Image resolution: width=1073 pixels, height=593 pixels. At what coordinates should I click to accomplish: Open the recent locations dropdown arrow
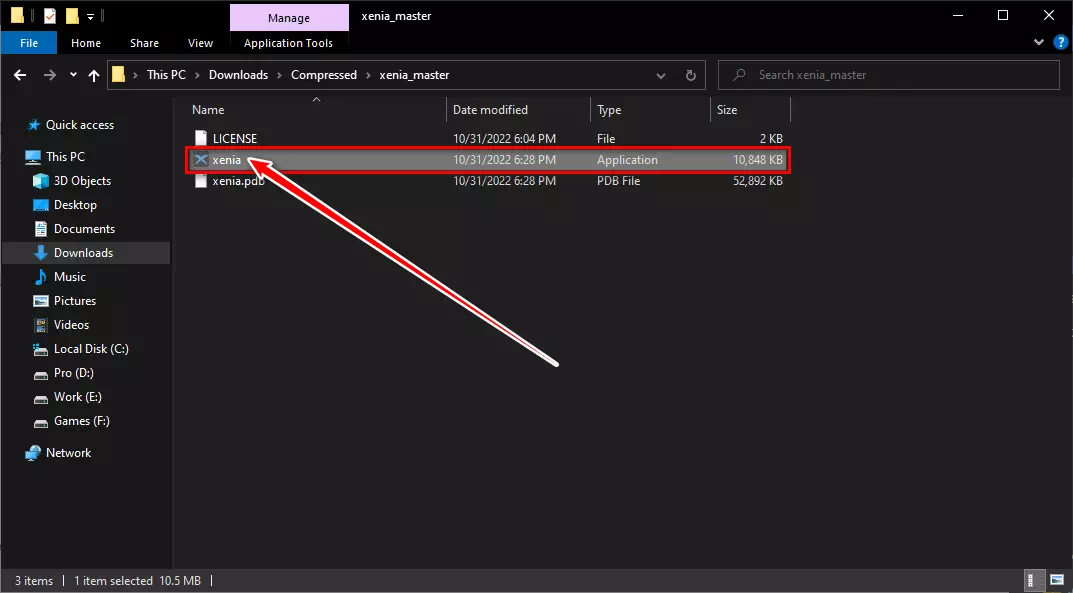(x=73, y=75)
